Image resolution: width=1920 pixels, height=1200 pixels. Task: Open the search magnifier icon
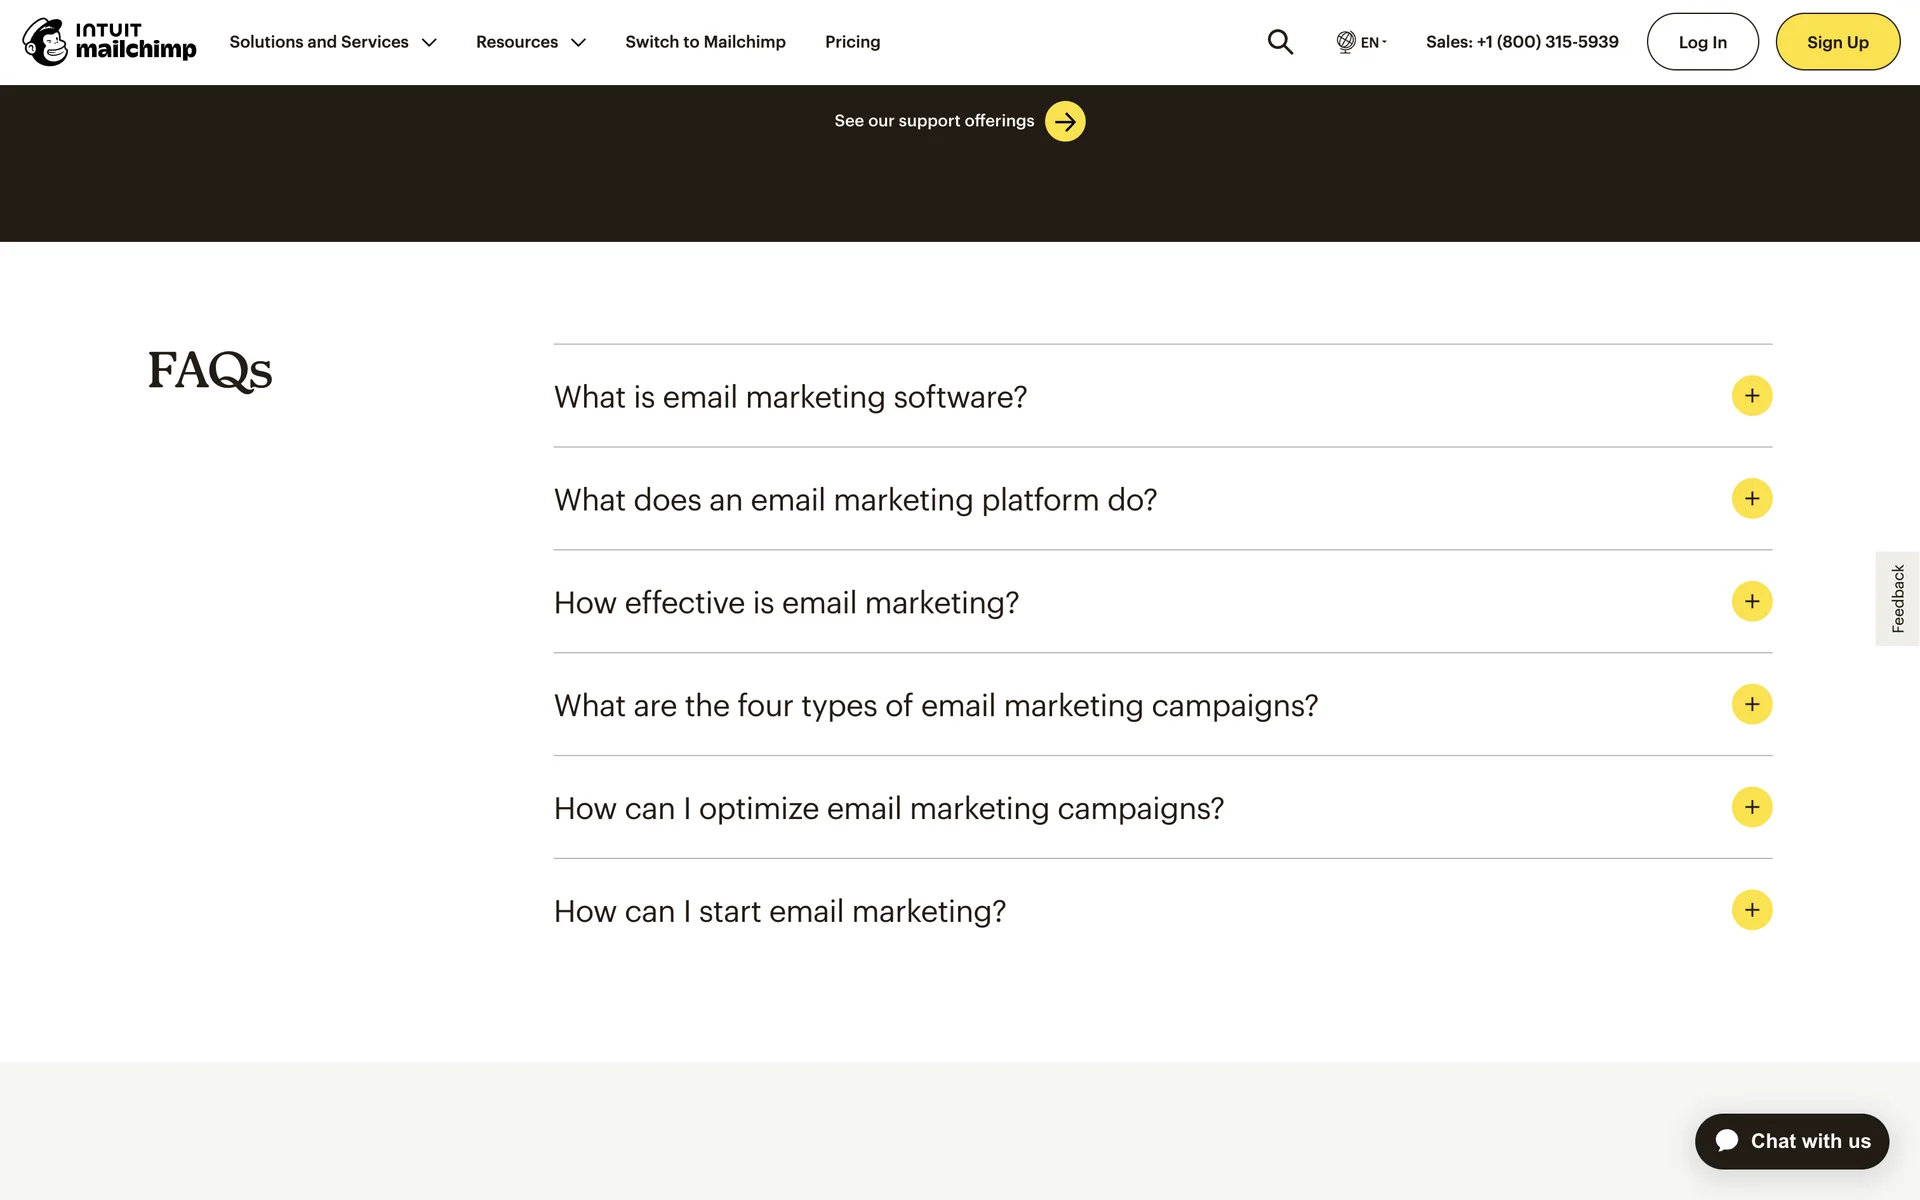(x=1280, y=42)
